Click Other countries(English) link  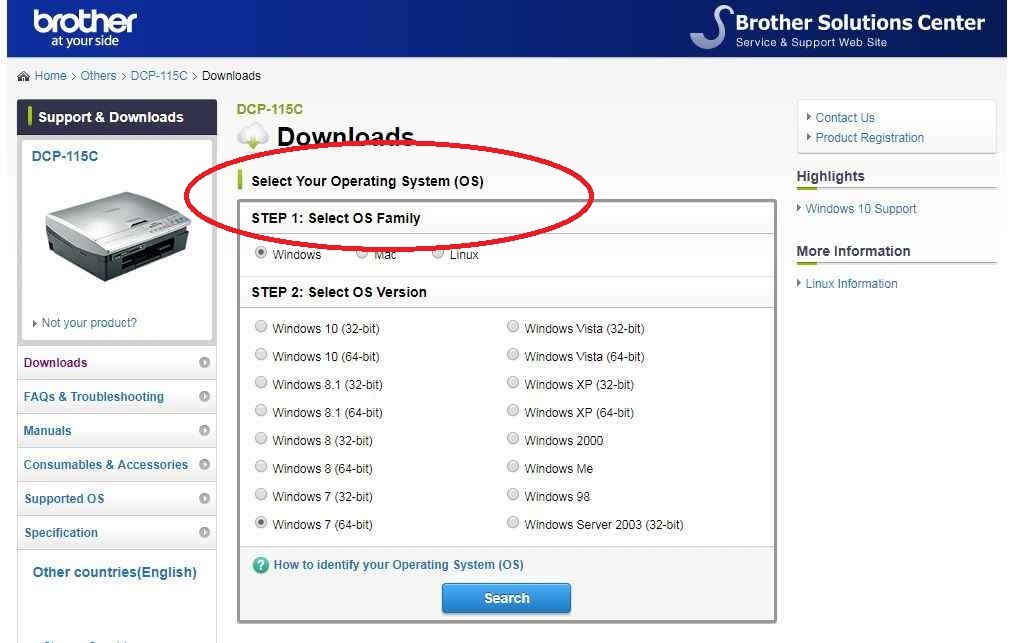tap(115, 572)
